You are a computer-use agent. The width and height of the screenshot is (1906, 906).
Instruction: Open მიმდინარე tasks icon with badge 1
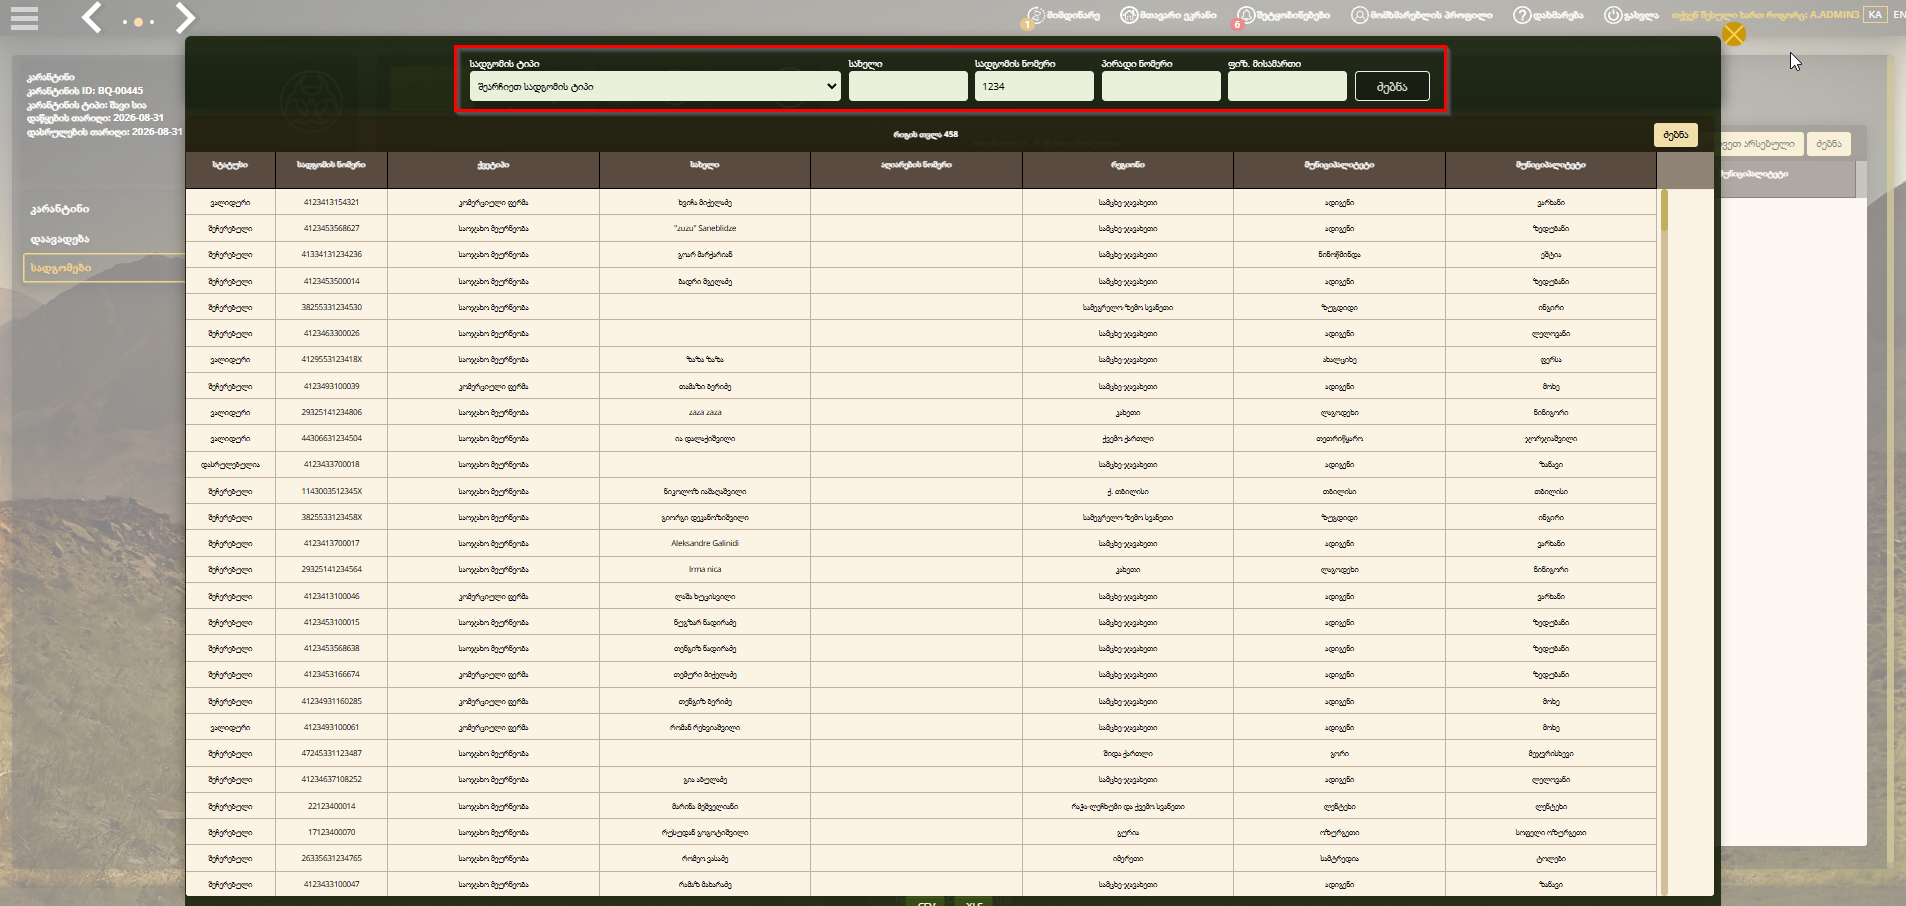click(1035, 16)
